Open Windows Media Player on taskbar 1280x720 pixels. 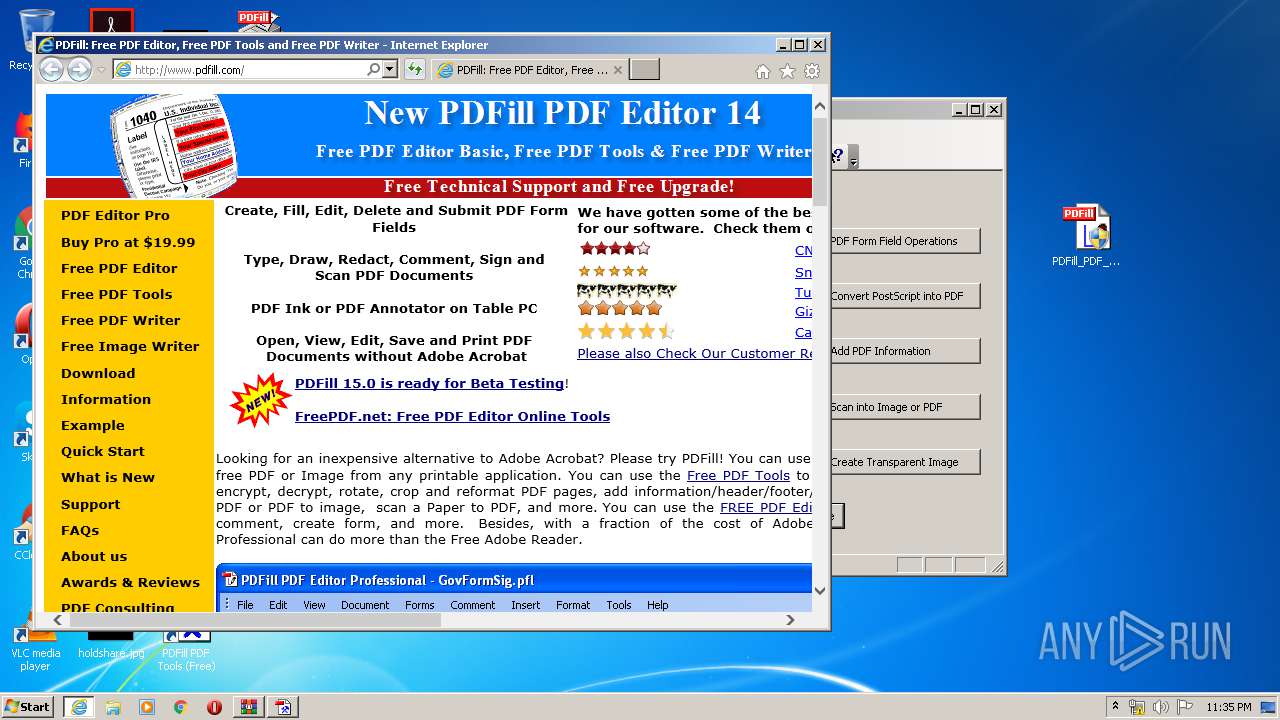(147, 707)
